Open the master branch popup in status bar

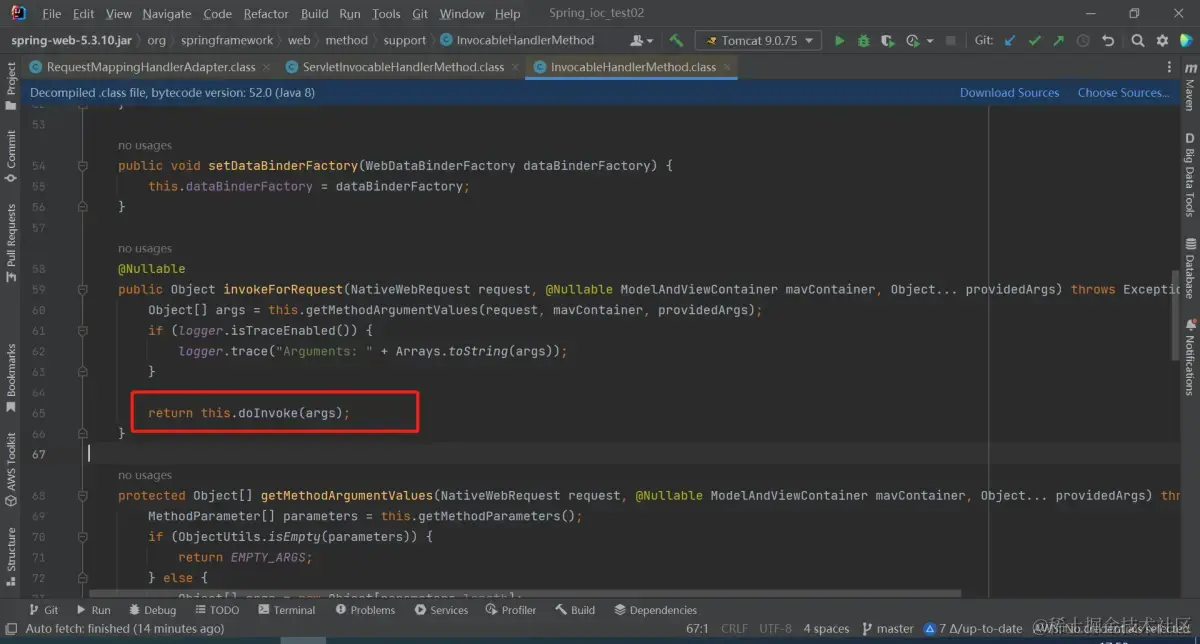[x=886, y=629]
